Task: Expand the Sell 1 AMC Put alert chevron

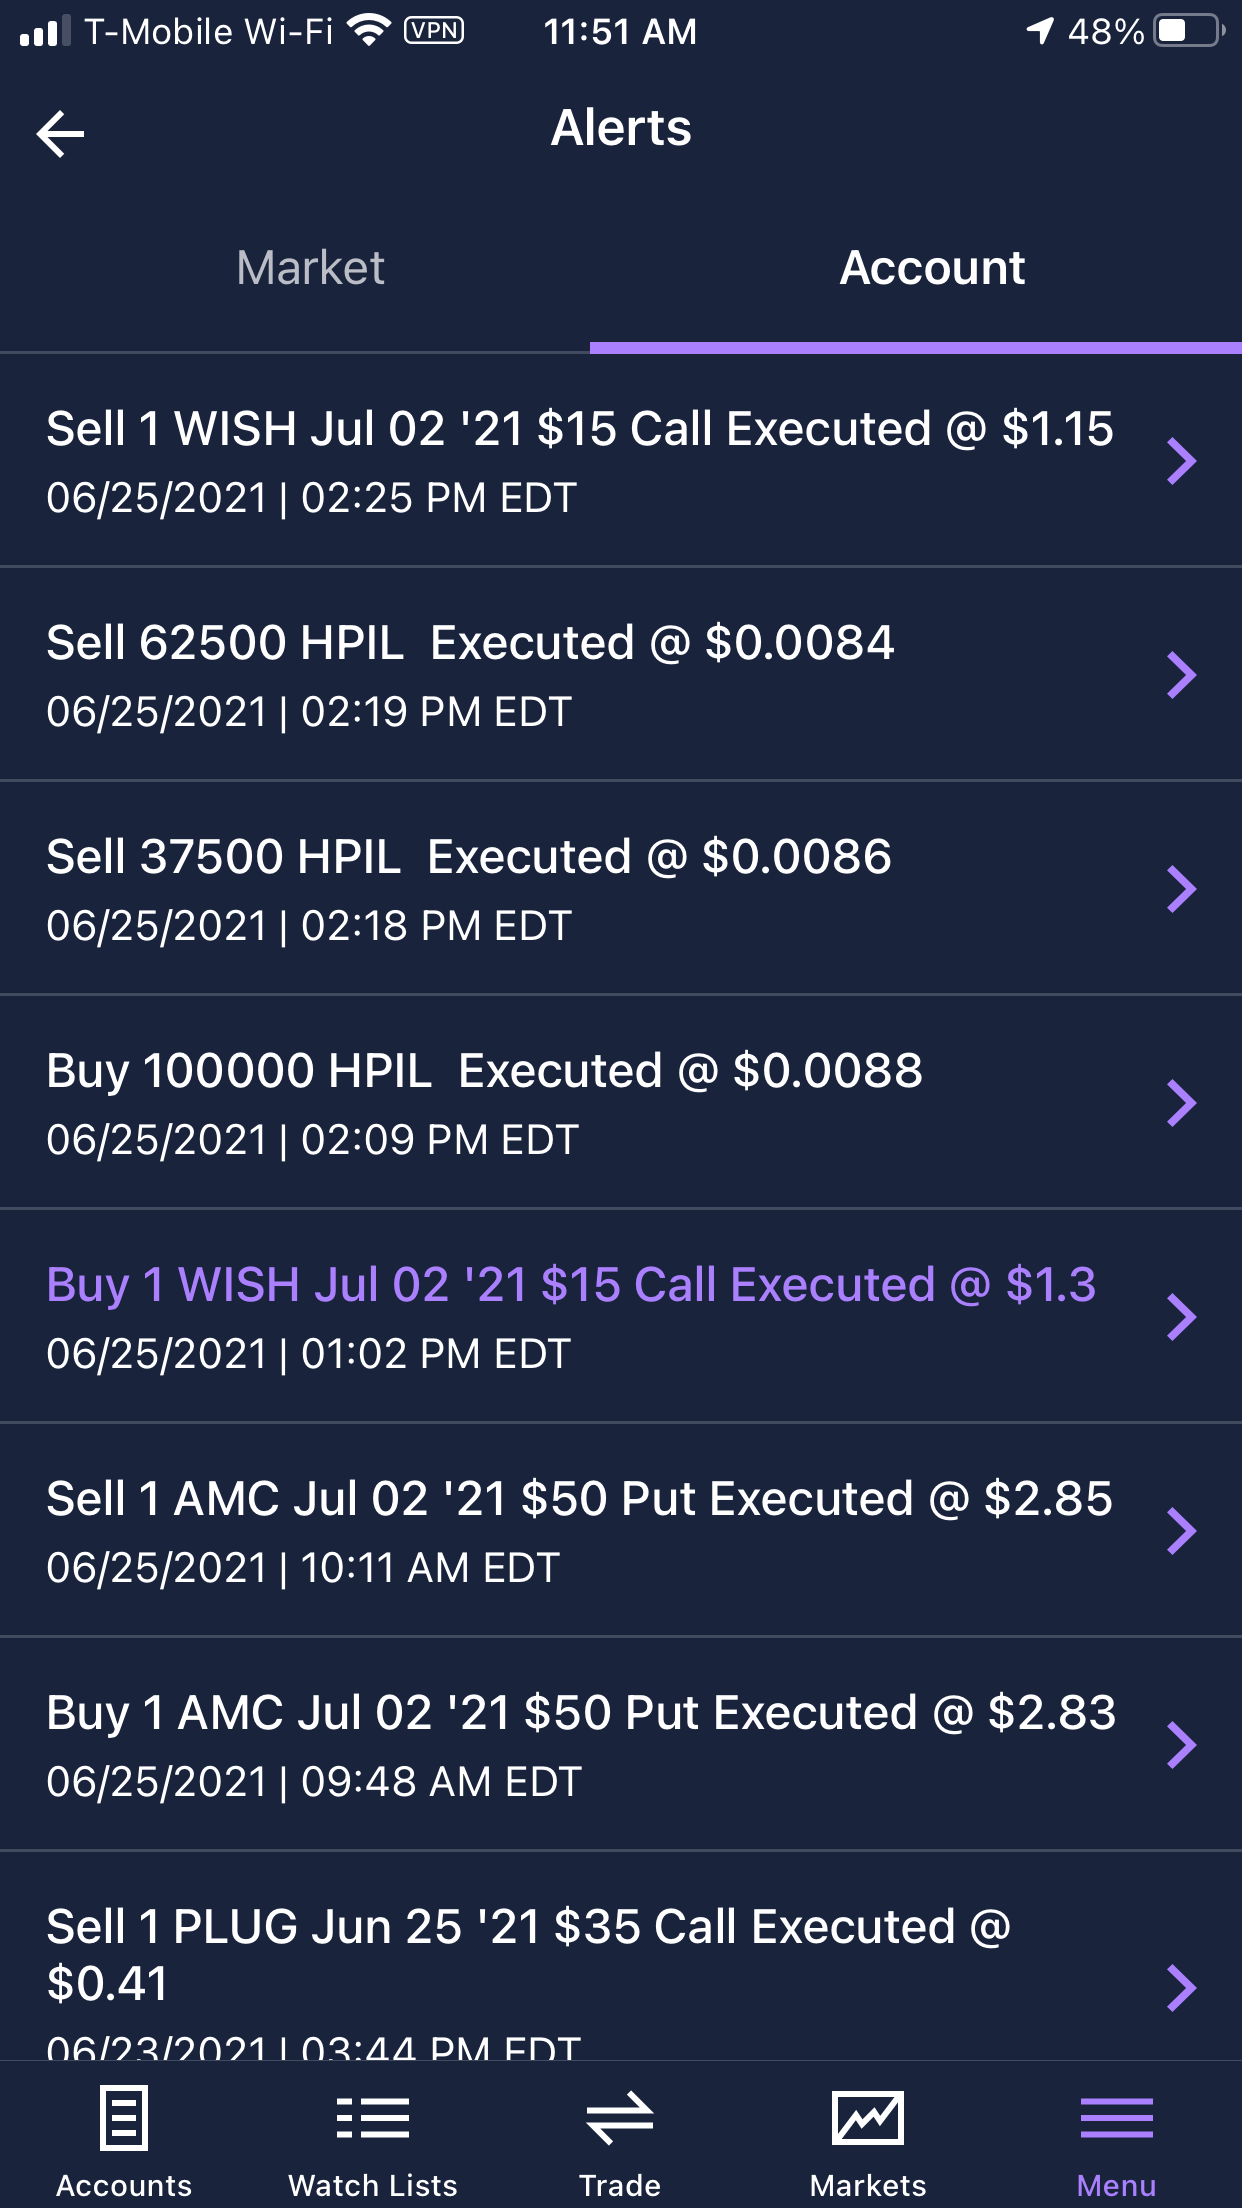Action: [1181, 1531]
